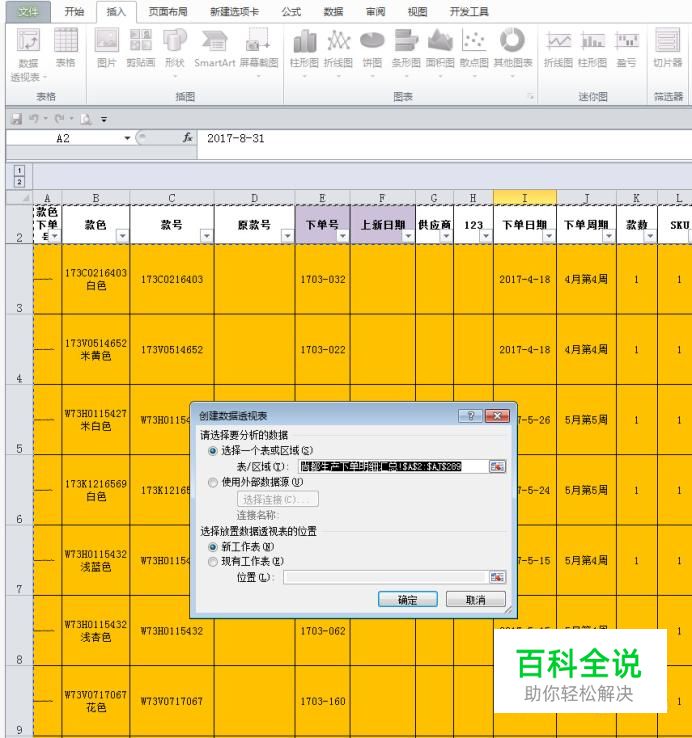Viewport: 692px width, 738px height.
Task: Click the Name Box showing A2
Action: pos(63,138)
